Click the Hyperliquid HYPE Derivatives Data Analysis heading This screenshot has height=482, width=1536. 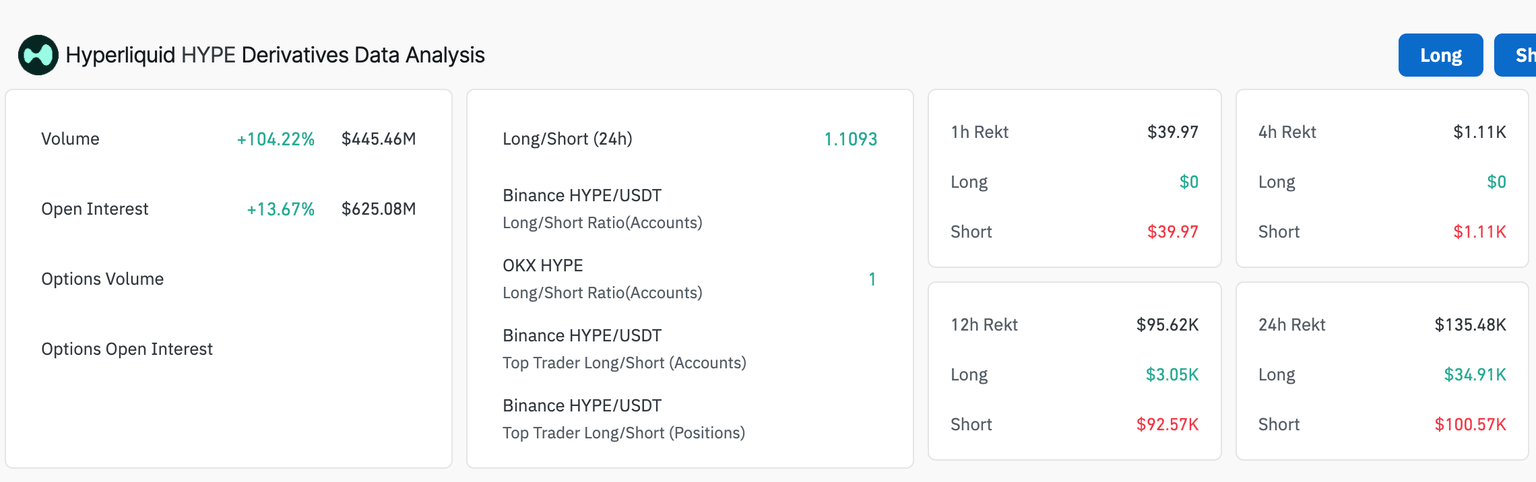tap(275, 55)
